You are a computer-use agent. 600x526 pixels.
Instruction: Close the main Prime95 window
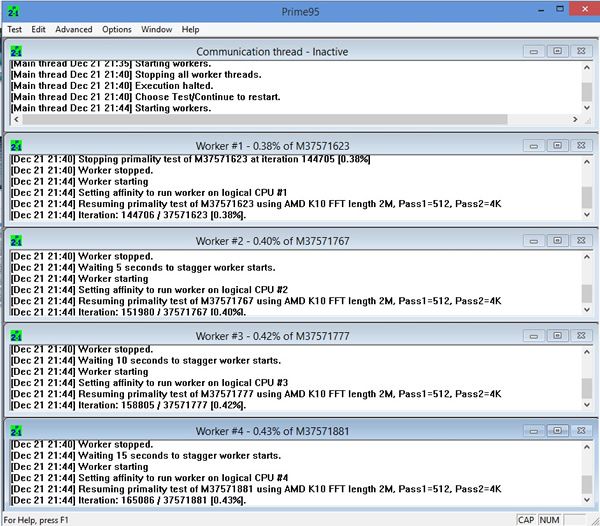(x=584, y=9)
